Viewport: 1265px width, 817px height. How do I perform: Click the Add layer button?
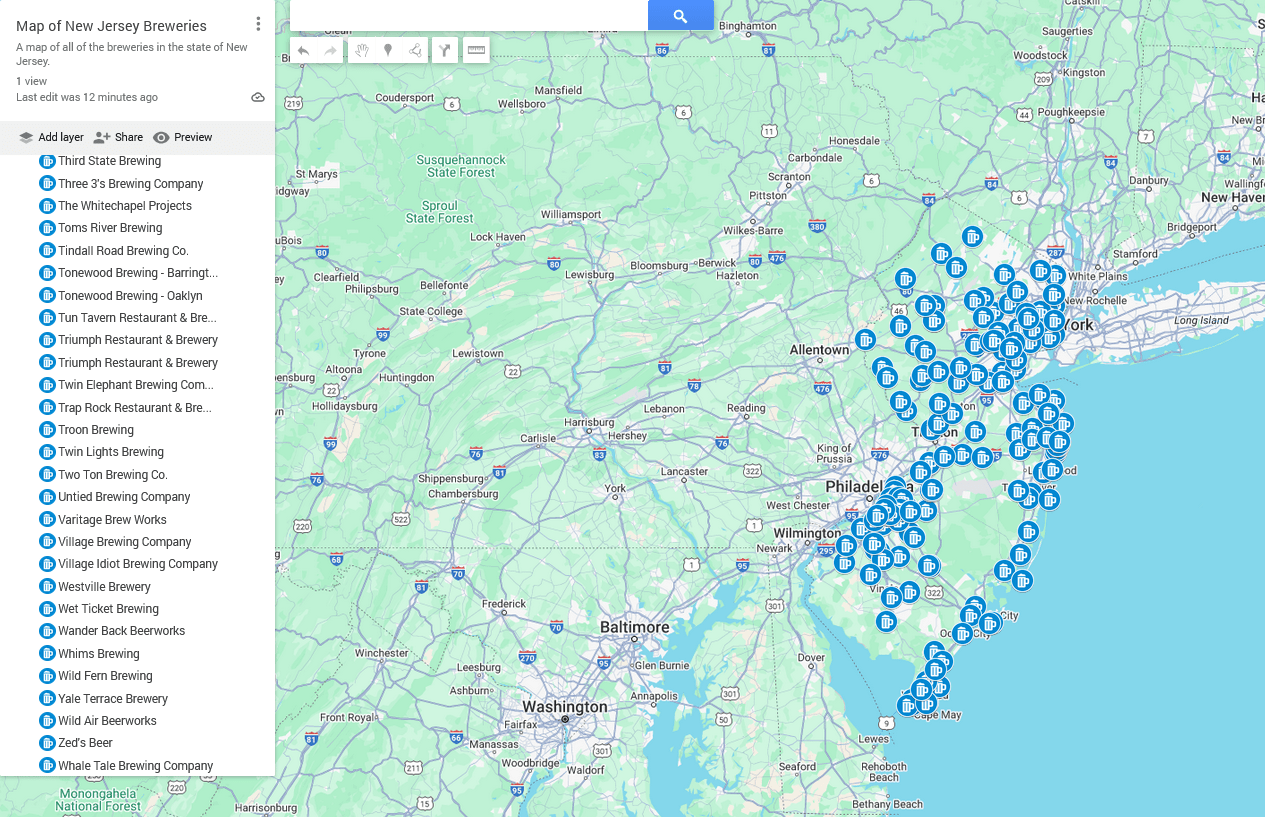pos(50,137)
